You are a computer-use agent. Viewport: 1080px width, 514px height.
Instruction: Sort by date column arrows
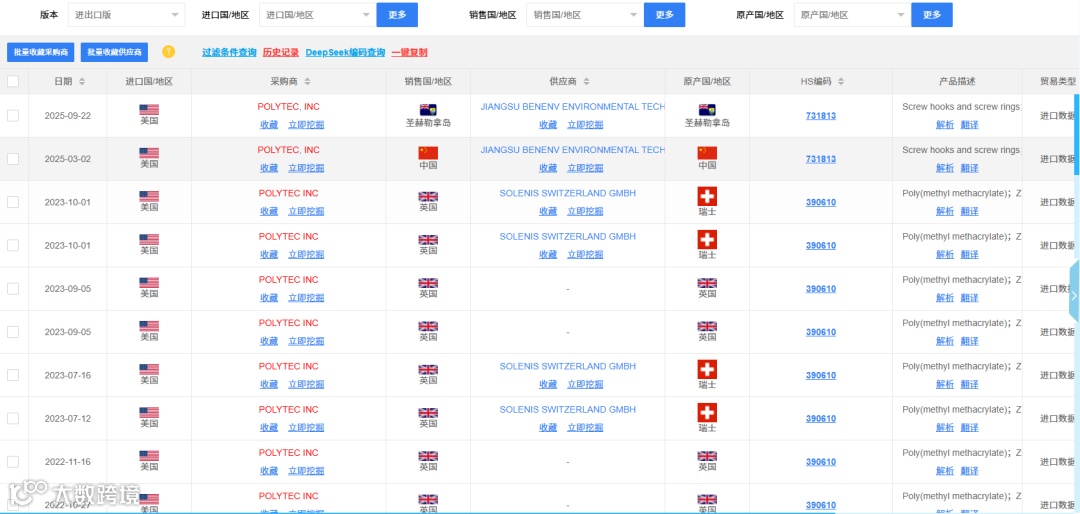[82, 81]
